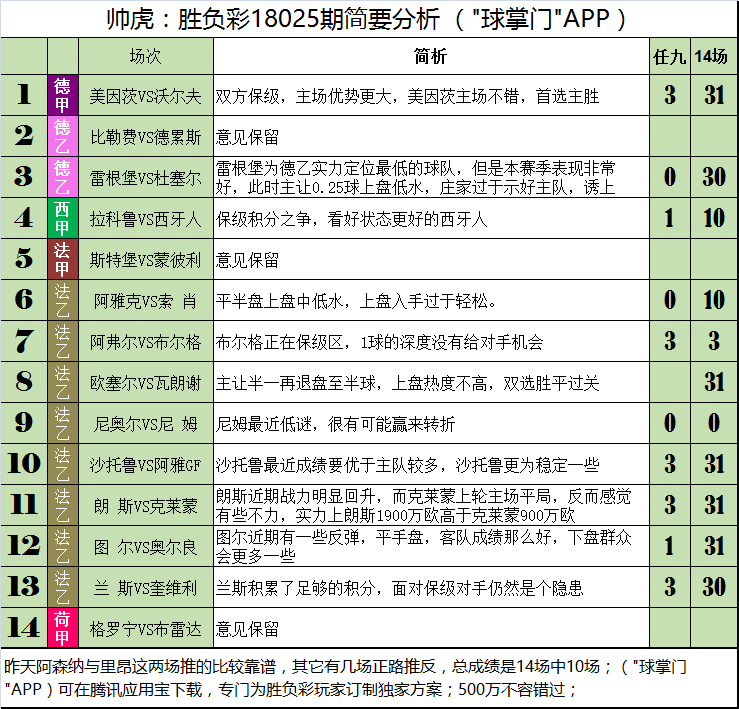The image size is (739, 709).
Task: Click 任九 value 1 for 拉科鲁VS西牙人
Action: coord(669,218)
